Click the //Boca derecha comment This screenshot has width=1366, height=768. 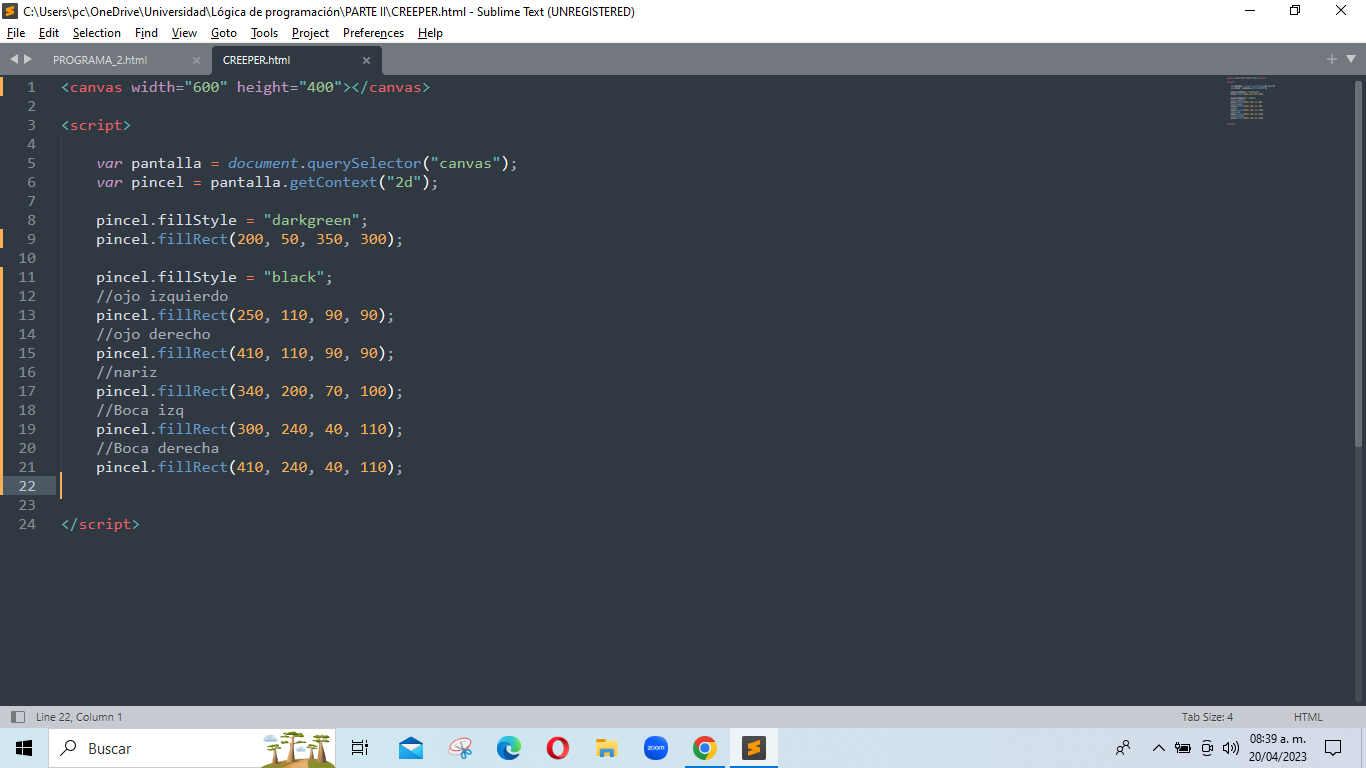[157, 448]
